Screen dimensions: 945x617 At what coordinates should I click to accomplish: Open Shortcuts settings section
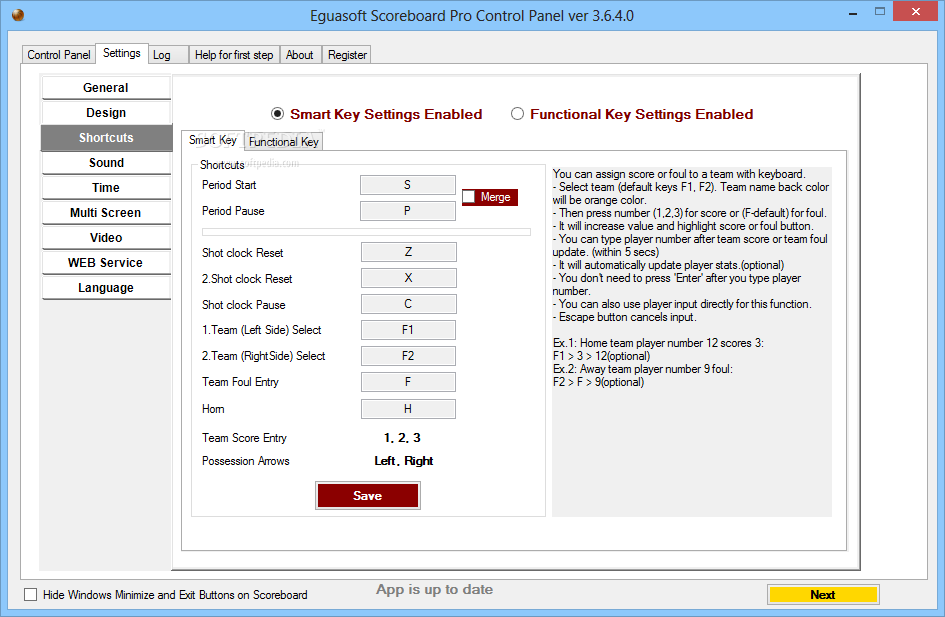[106, 138]
